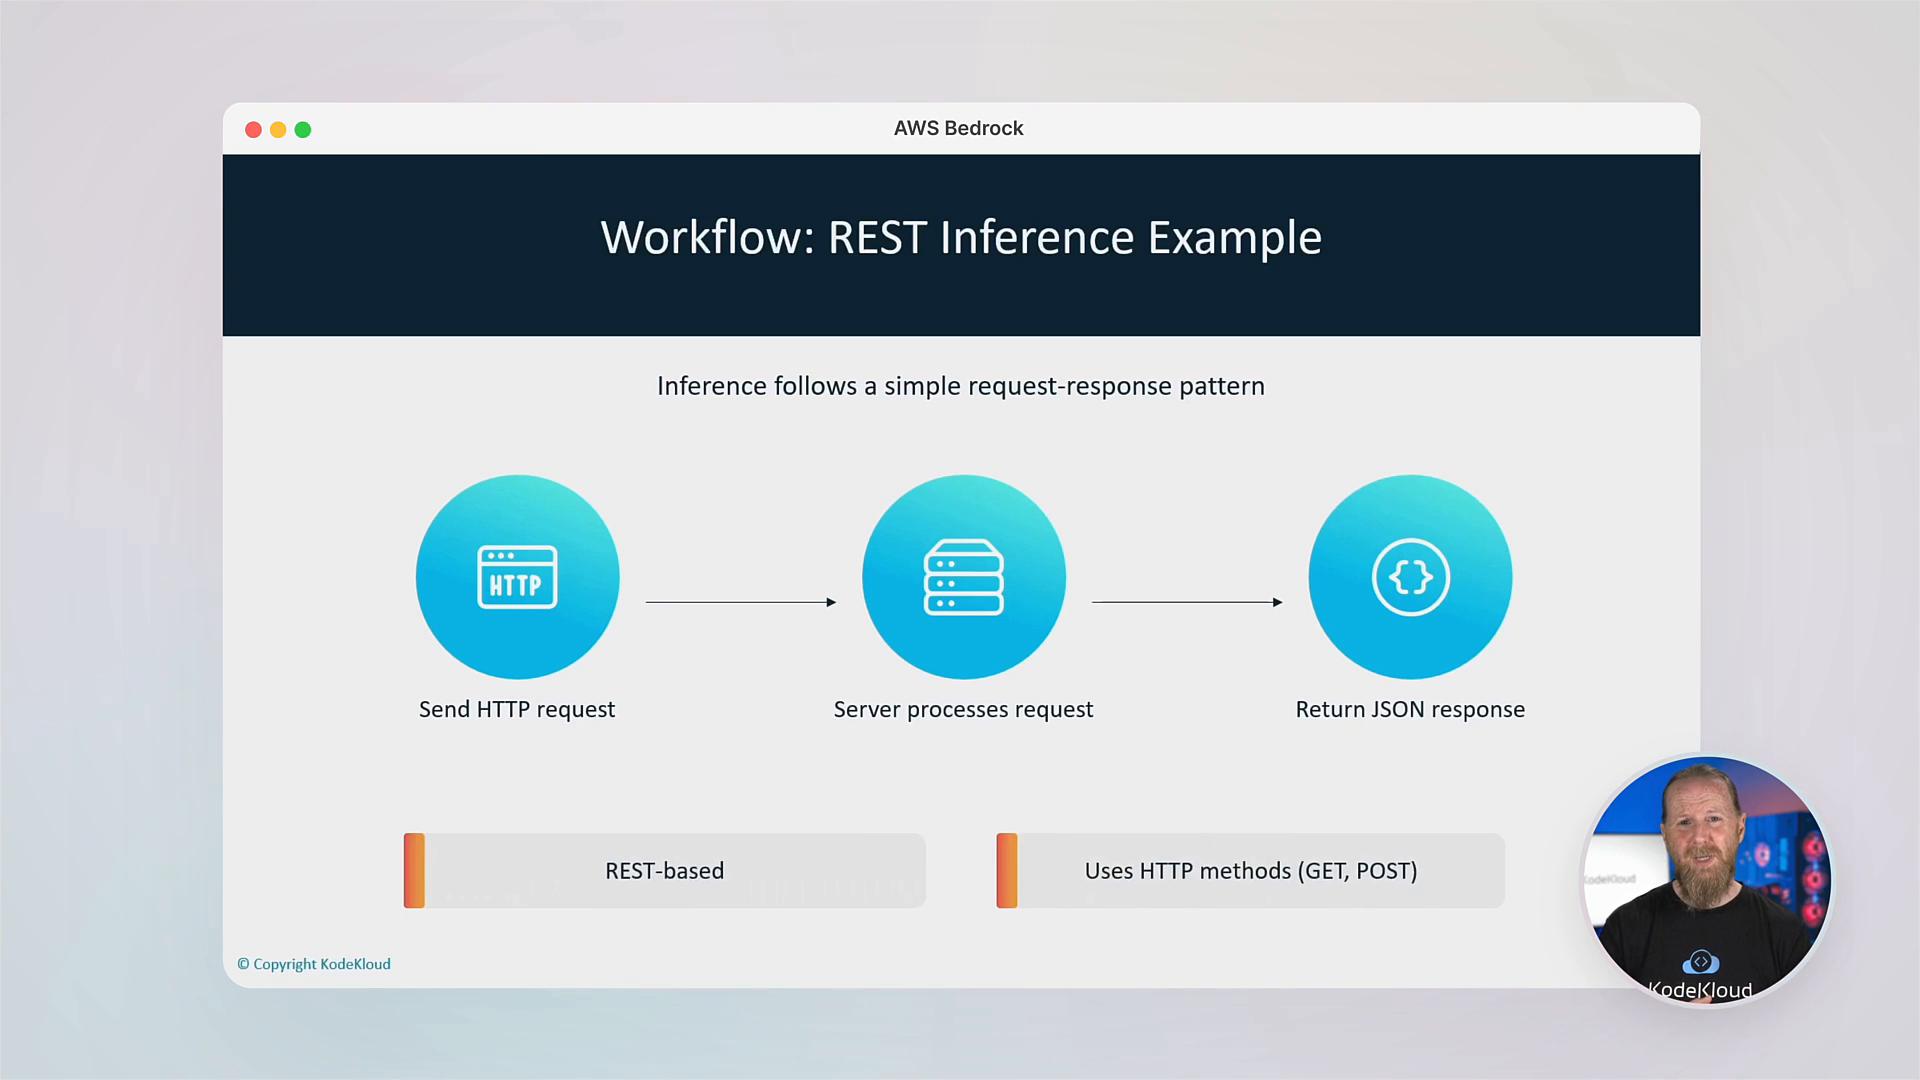
Task: Click the JSON curly braces icon
Action: 1410,577
